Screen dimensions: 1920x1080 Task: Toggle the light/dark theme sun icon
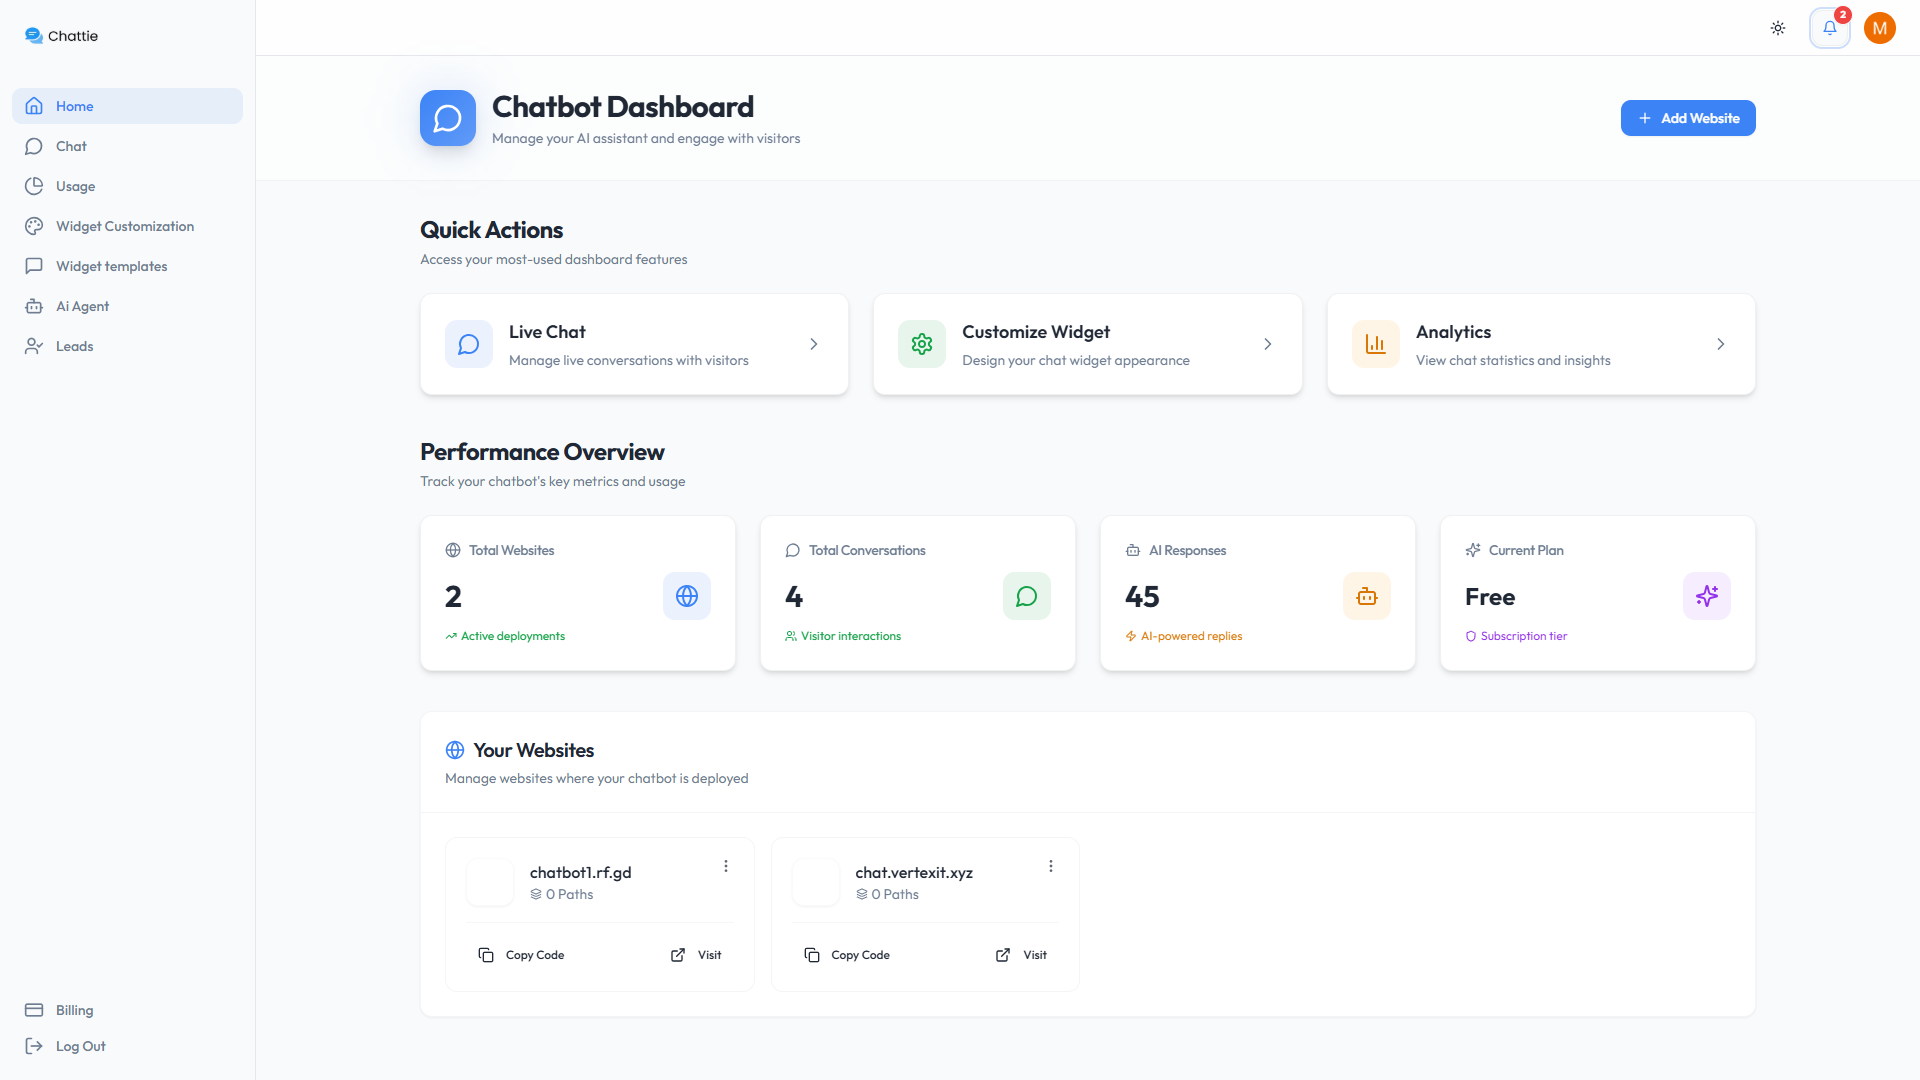(1778, 28)
